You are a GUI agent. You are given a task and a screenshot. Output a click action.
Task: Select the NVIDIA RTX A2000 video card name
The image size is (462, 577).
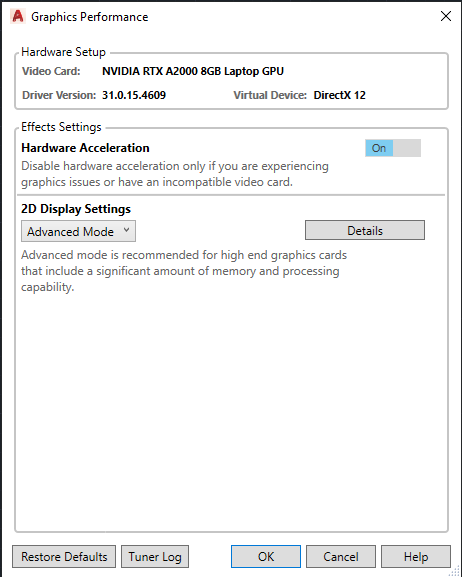click(193, 71)
